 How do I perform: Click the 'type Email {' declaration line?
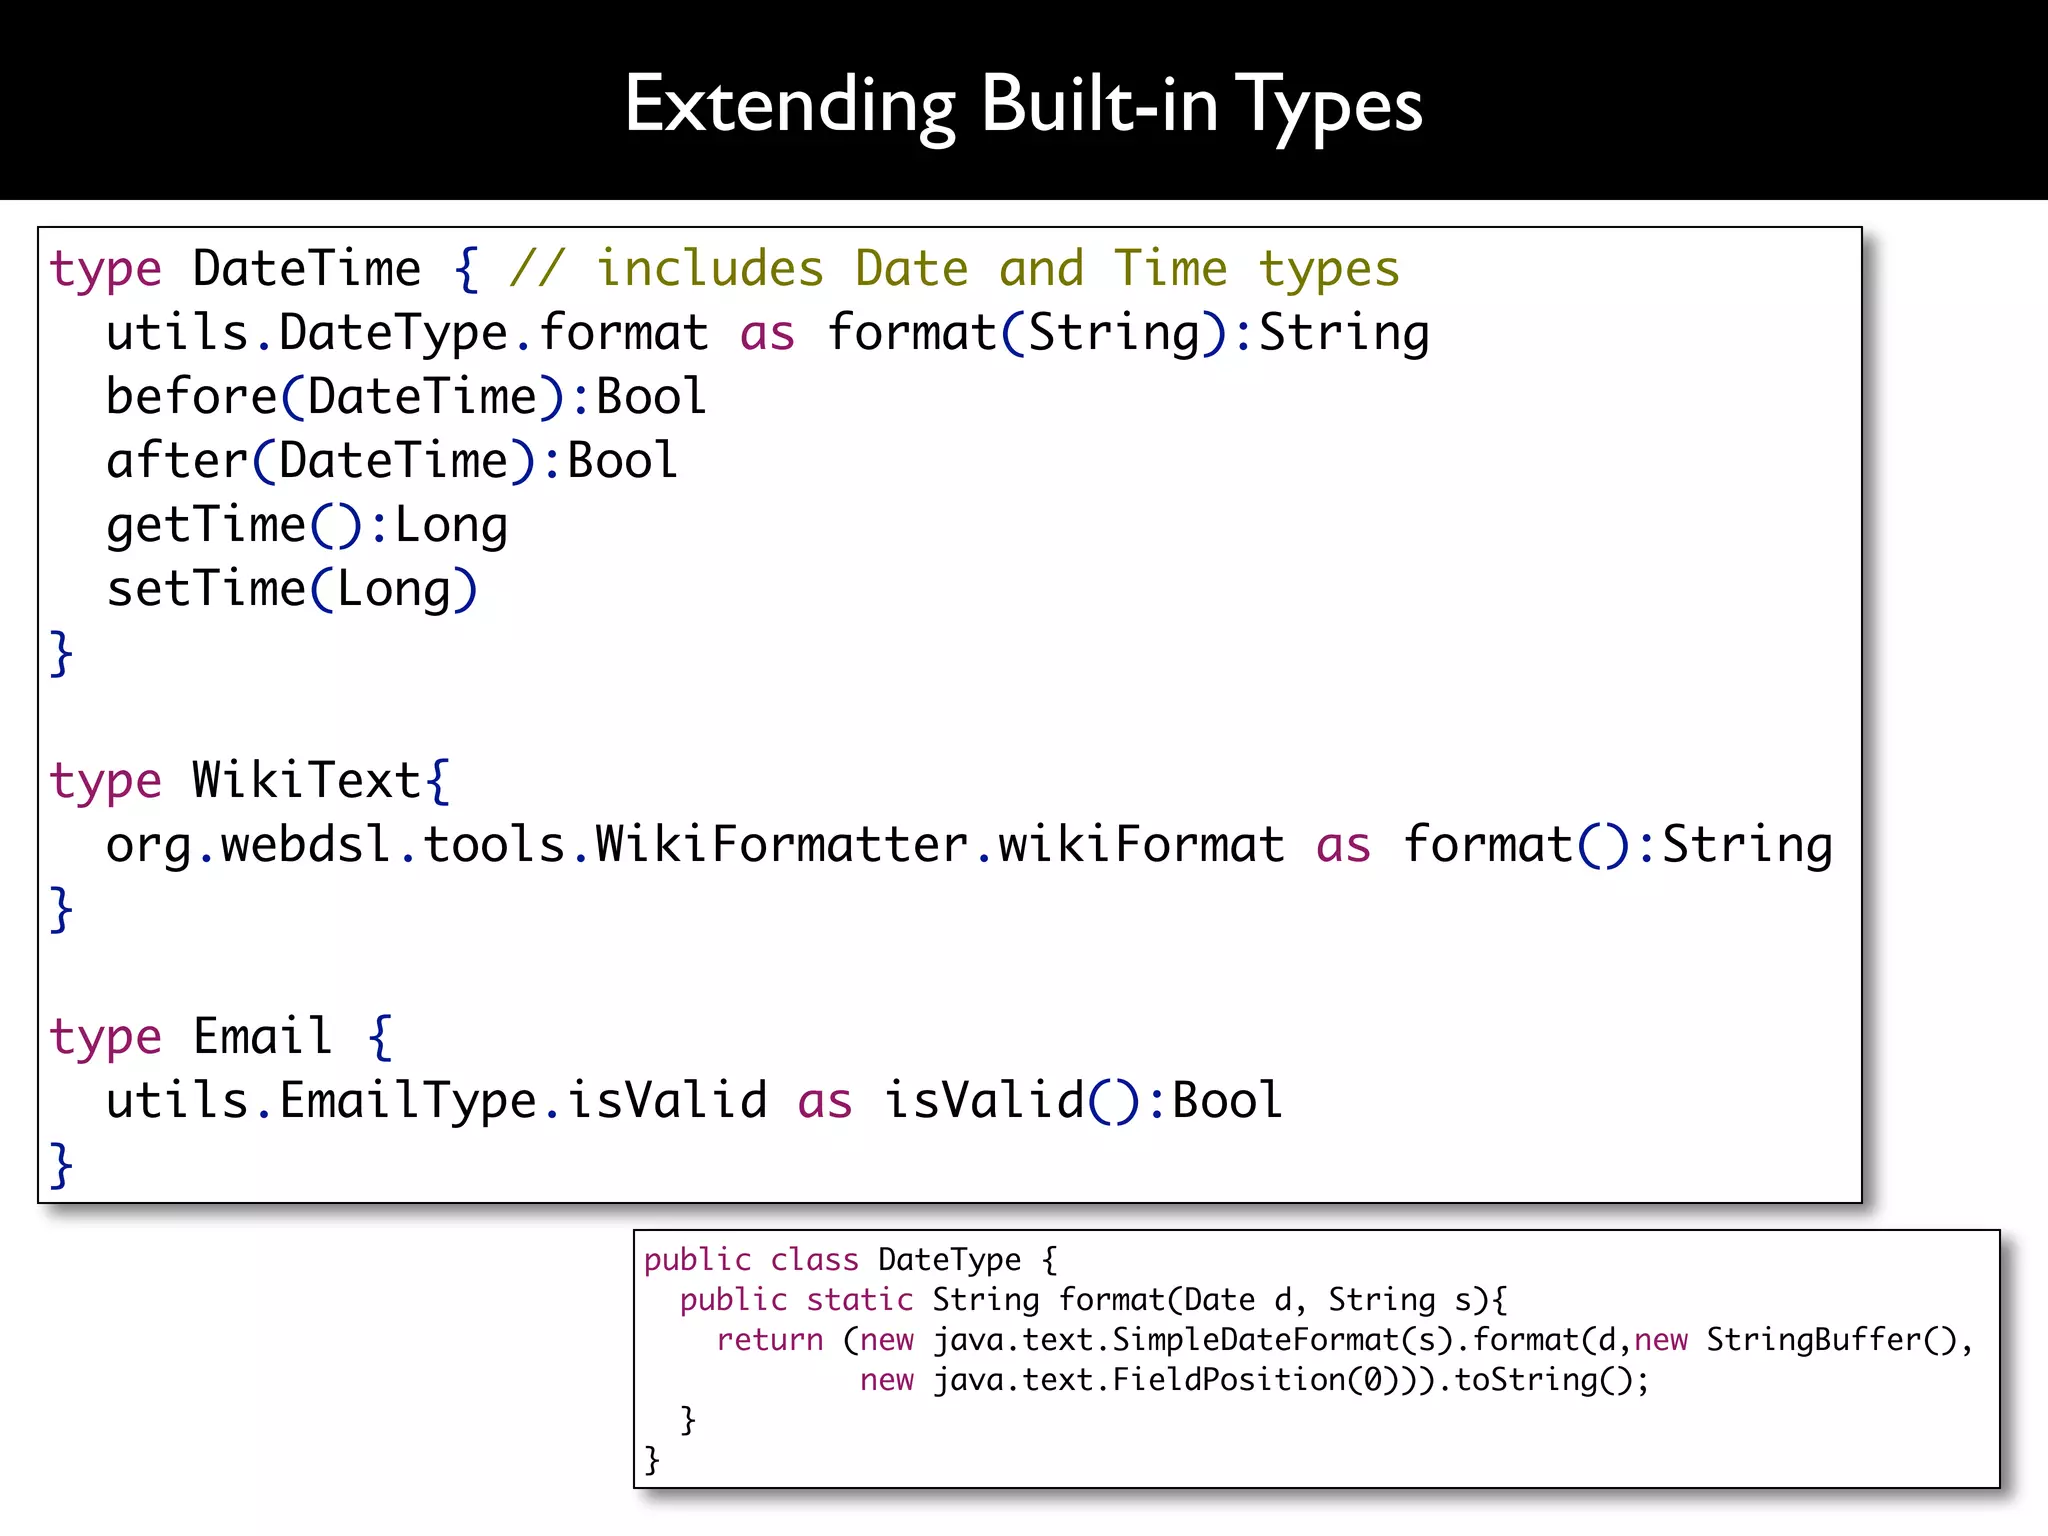point(222,1038)
